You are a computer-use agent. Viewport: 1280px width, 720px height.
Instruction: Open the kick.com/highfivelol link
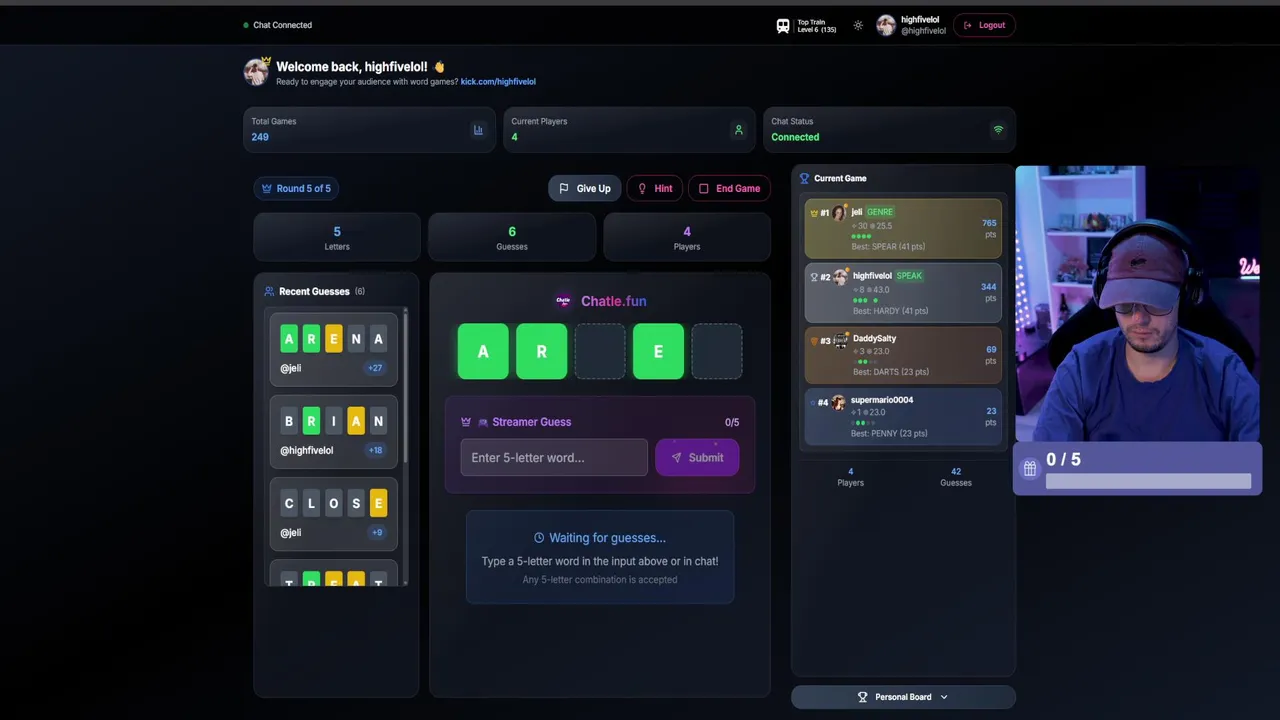point(498,82)
